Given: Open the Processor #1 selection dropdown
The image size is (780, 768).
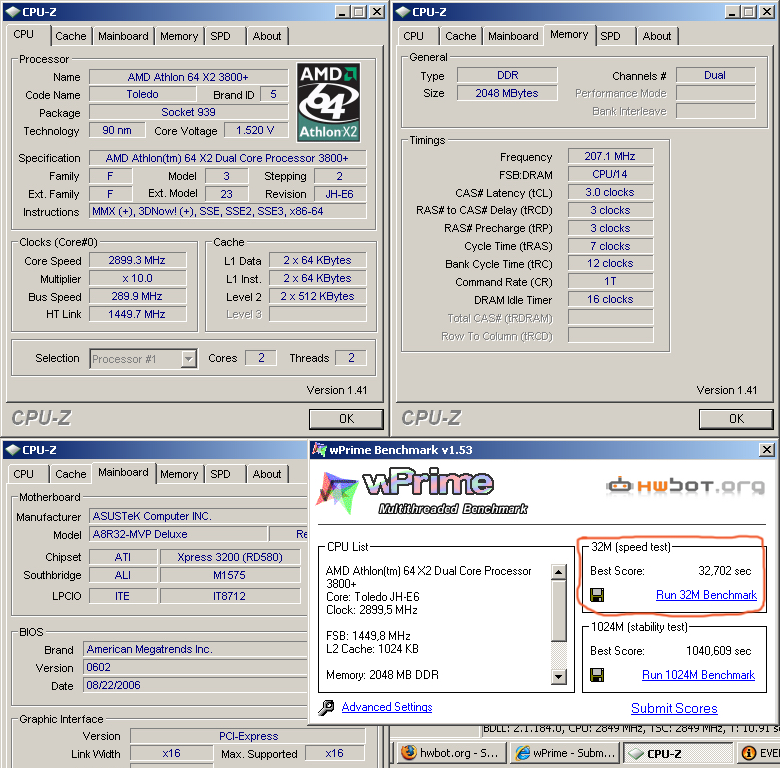Looking at the screenshot, I should point(189,359).
